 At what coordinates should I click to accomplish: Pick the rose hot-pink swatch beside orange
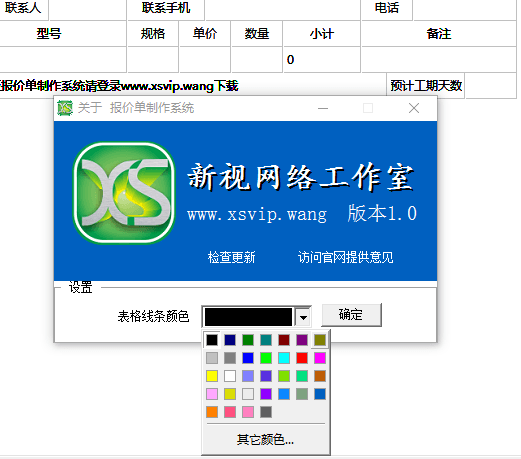(x=230, y=412)
